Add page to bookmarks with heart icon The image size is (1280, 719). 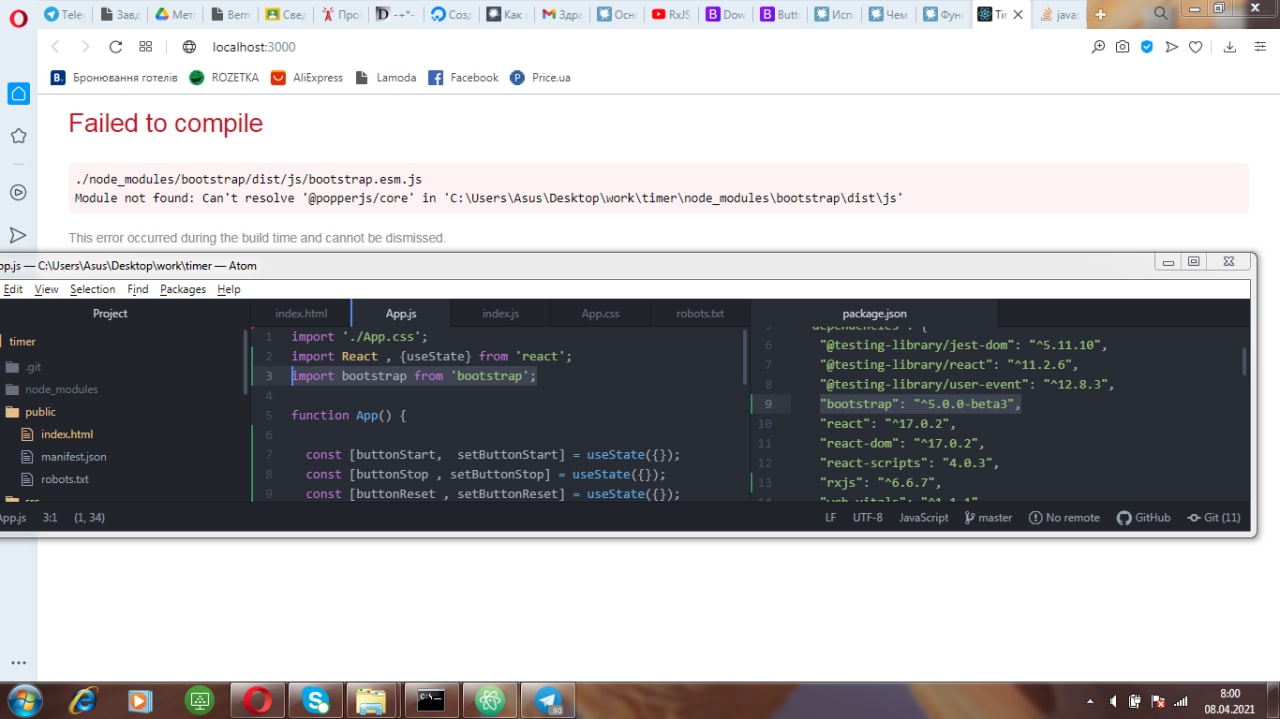coord(1195,47)
